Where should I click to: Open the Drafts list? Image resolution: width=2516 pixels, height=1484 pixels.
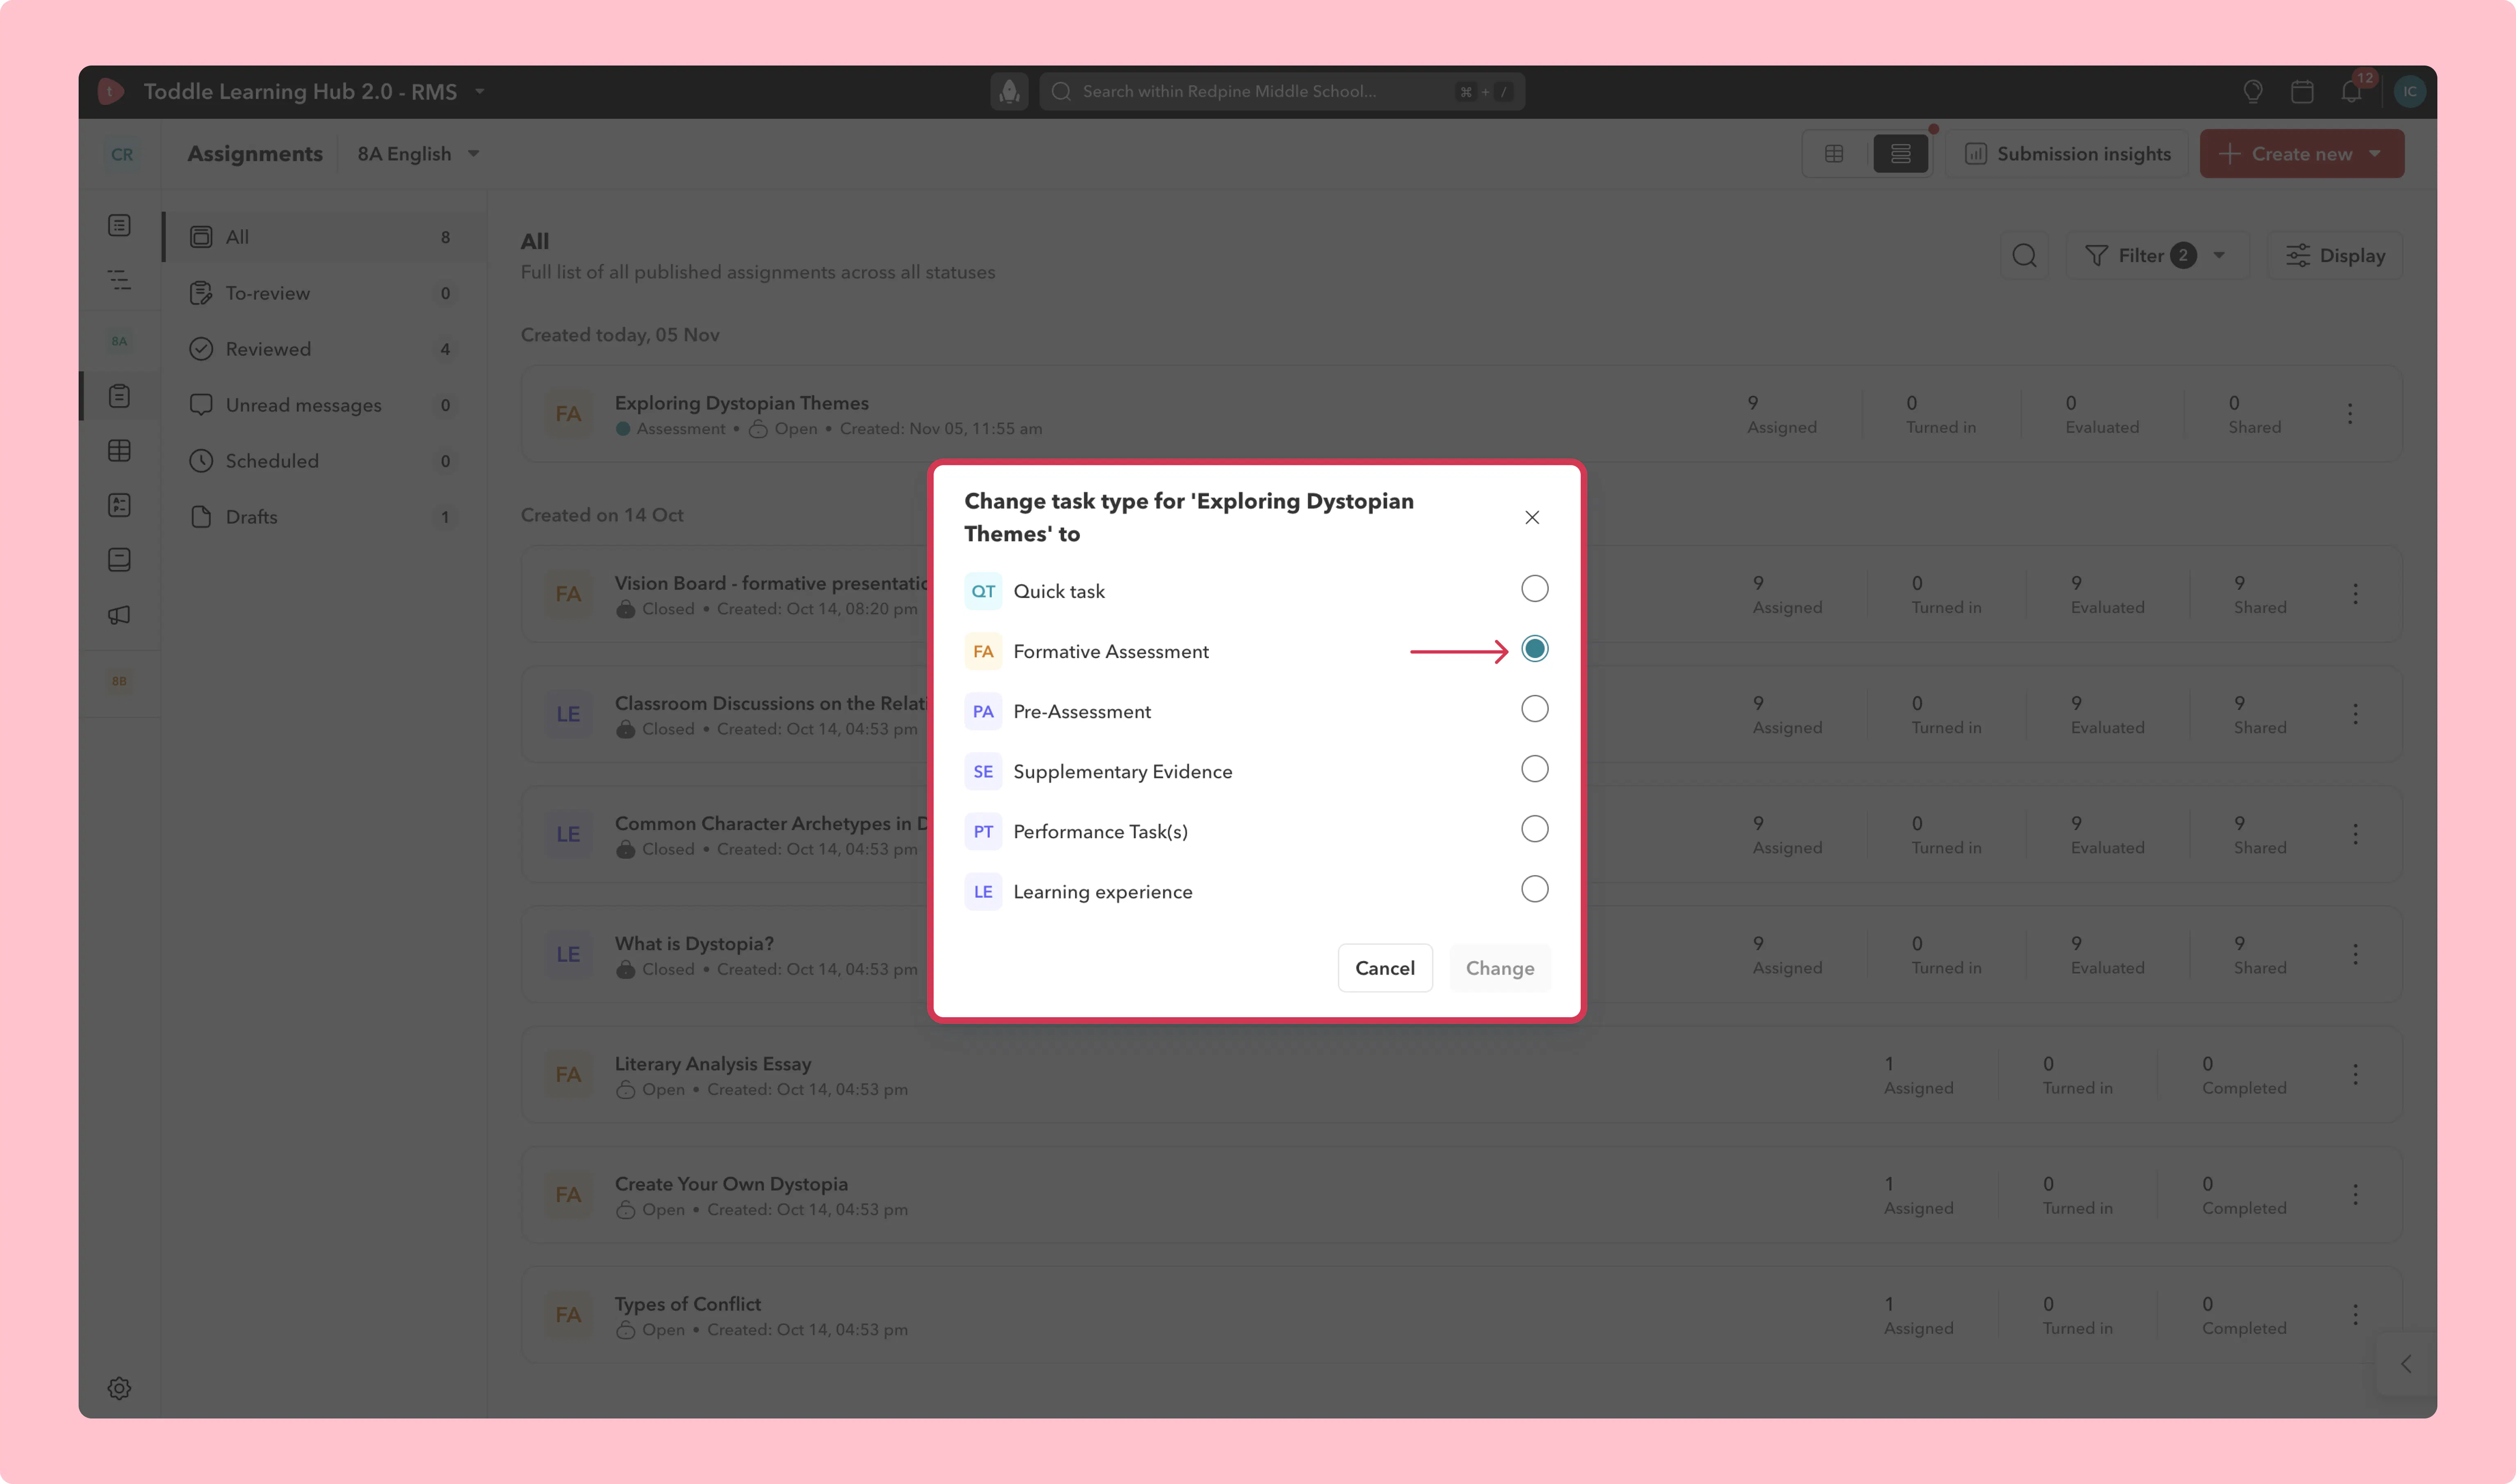pos(324,517)
